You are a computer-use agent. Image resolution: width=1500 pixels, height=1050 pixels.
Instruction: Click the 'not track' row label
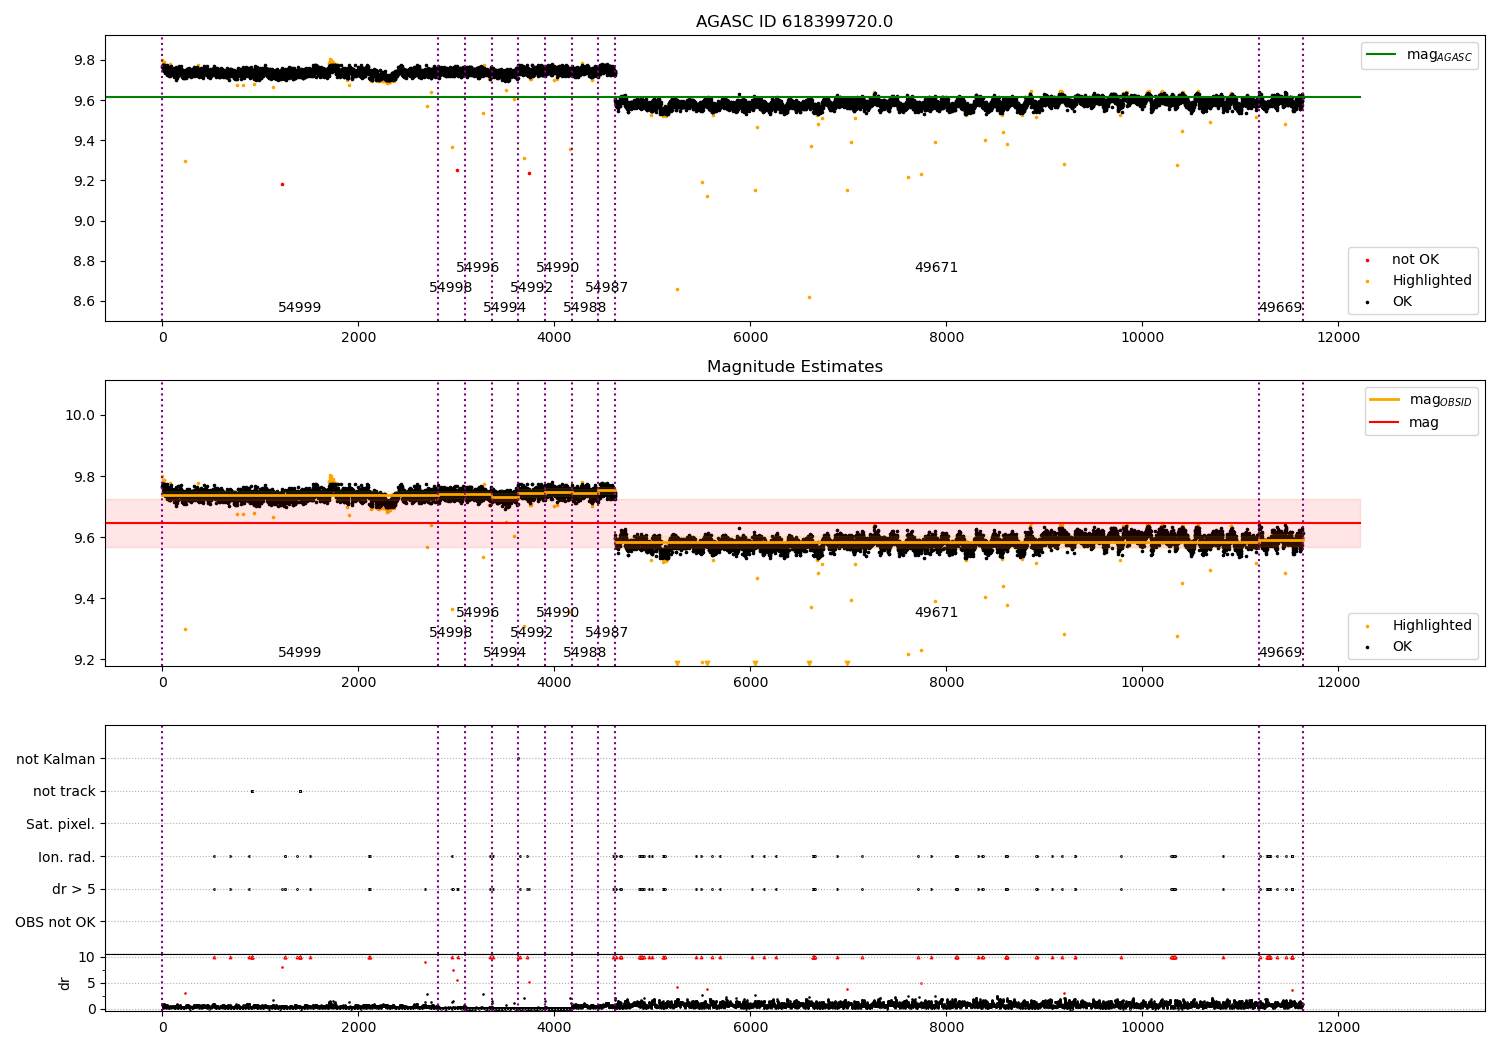(x=64, y=792)
